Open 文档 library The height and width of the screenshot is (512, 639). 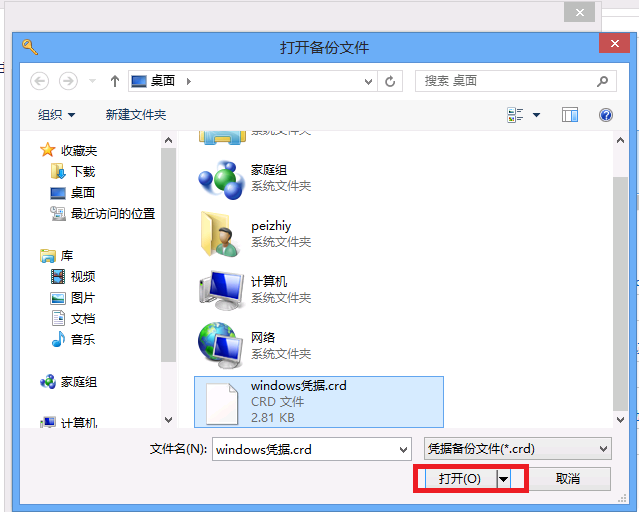[x=83, y=319]
